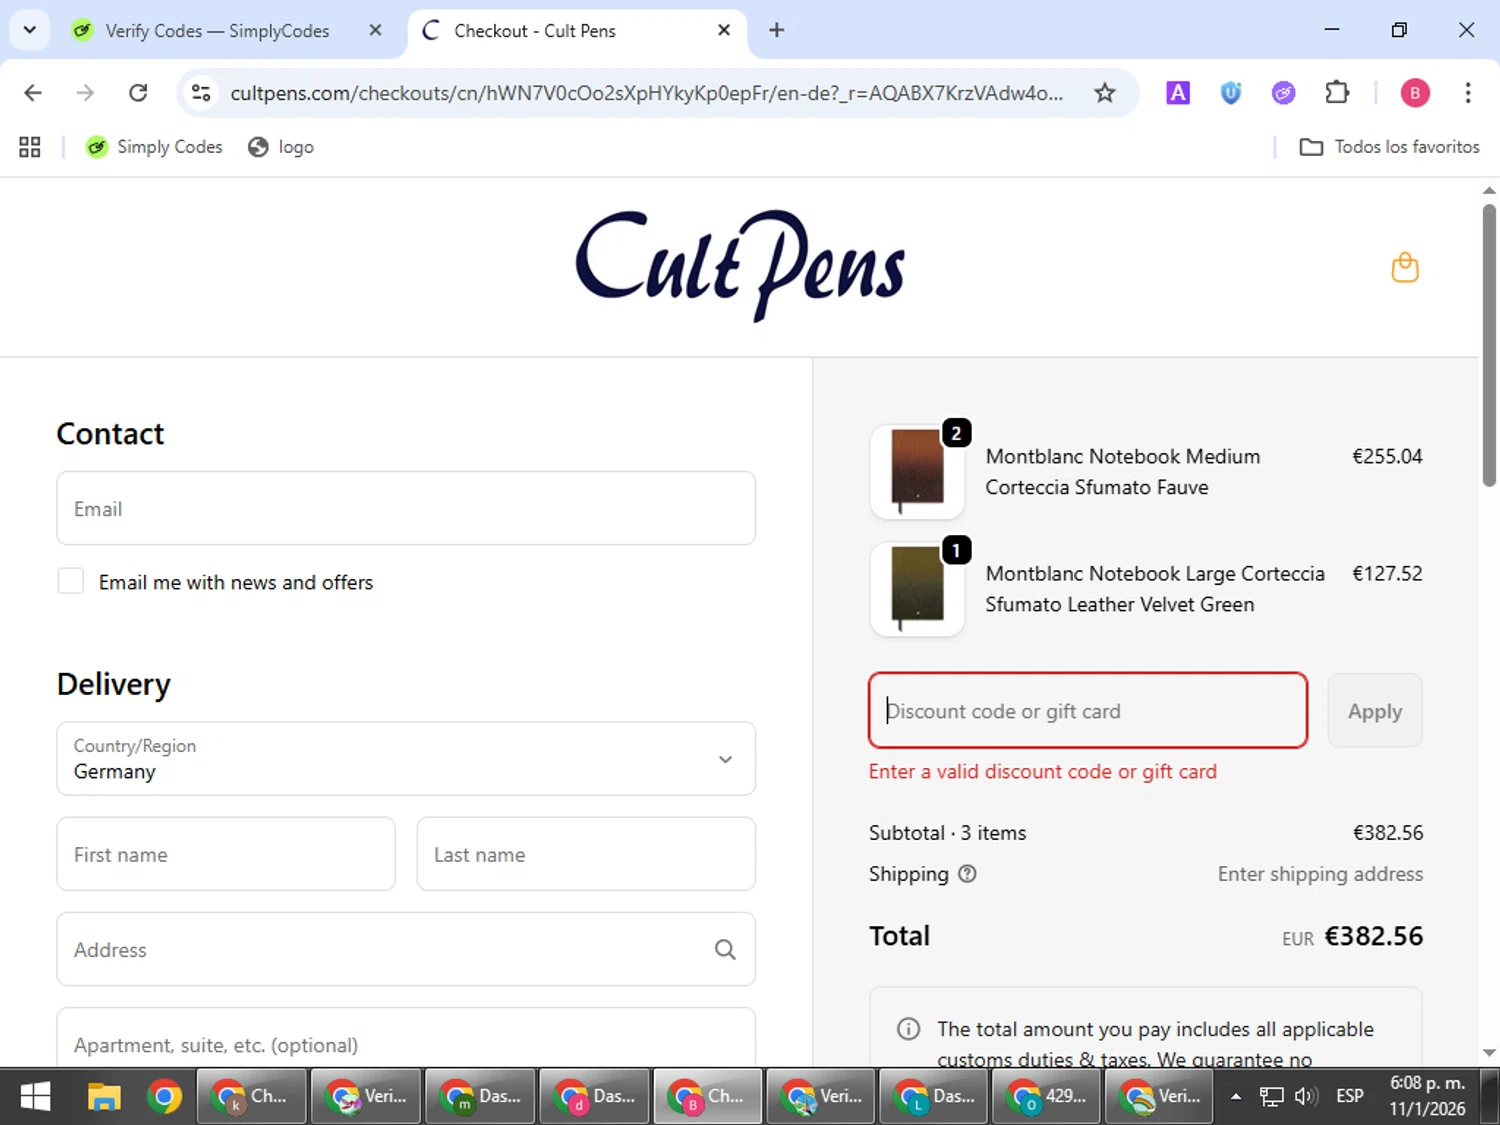Open the purple round extension icon
The width and height of the screenshot is (1500, 1125).
click(1283, 93)
